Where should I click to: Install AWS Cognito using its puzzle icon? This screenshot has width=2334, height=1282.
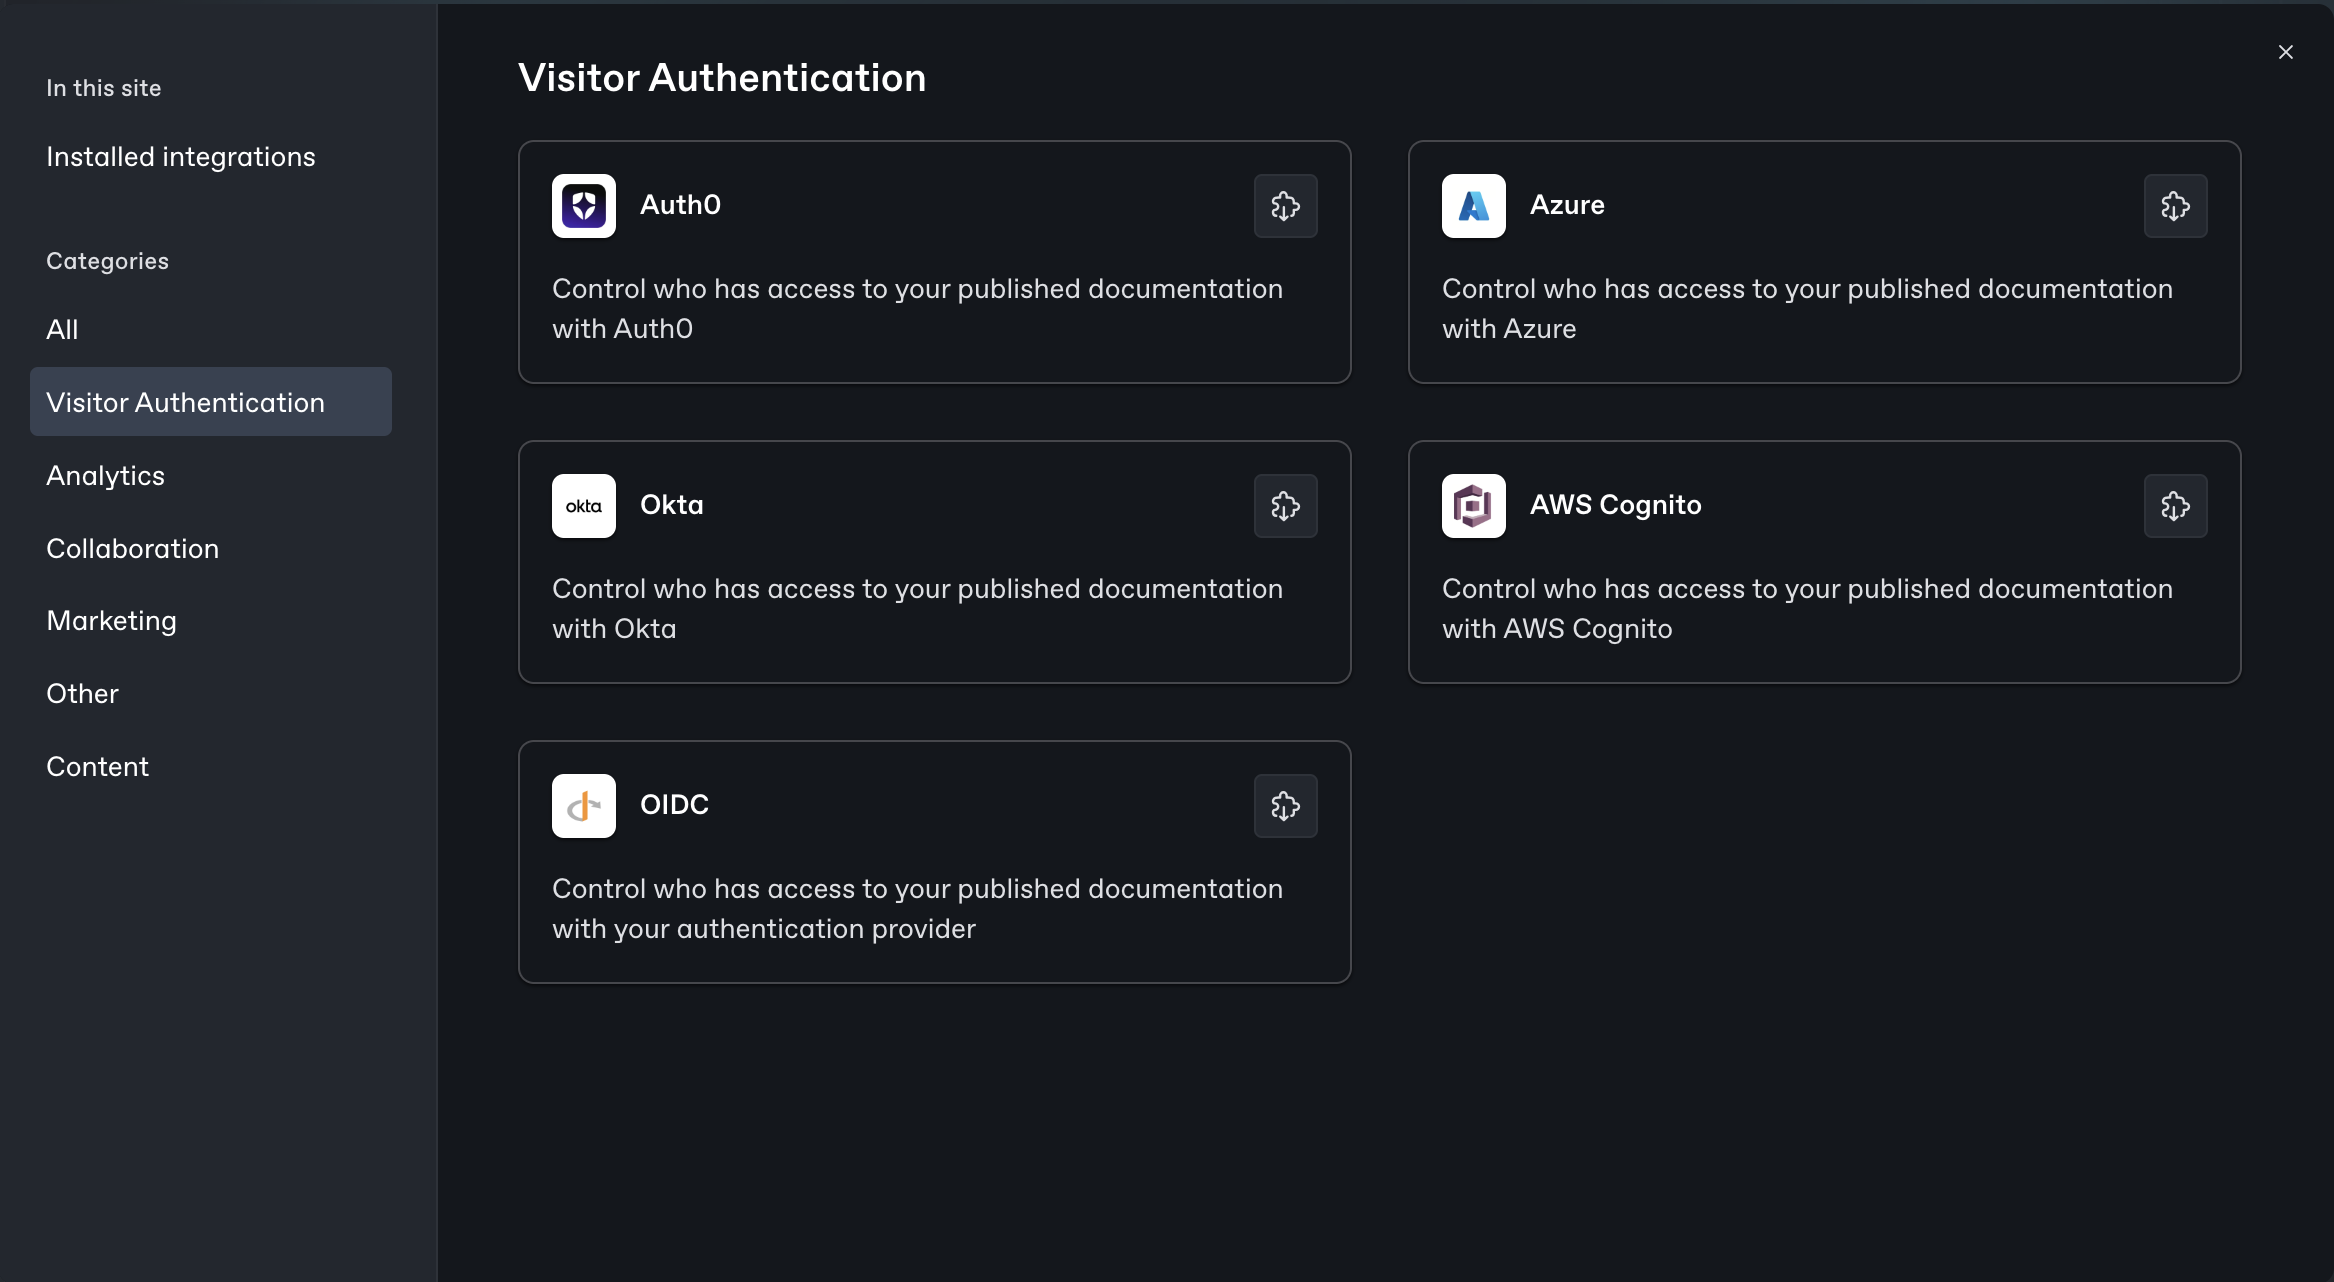click(x=2175, y=506)
